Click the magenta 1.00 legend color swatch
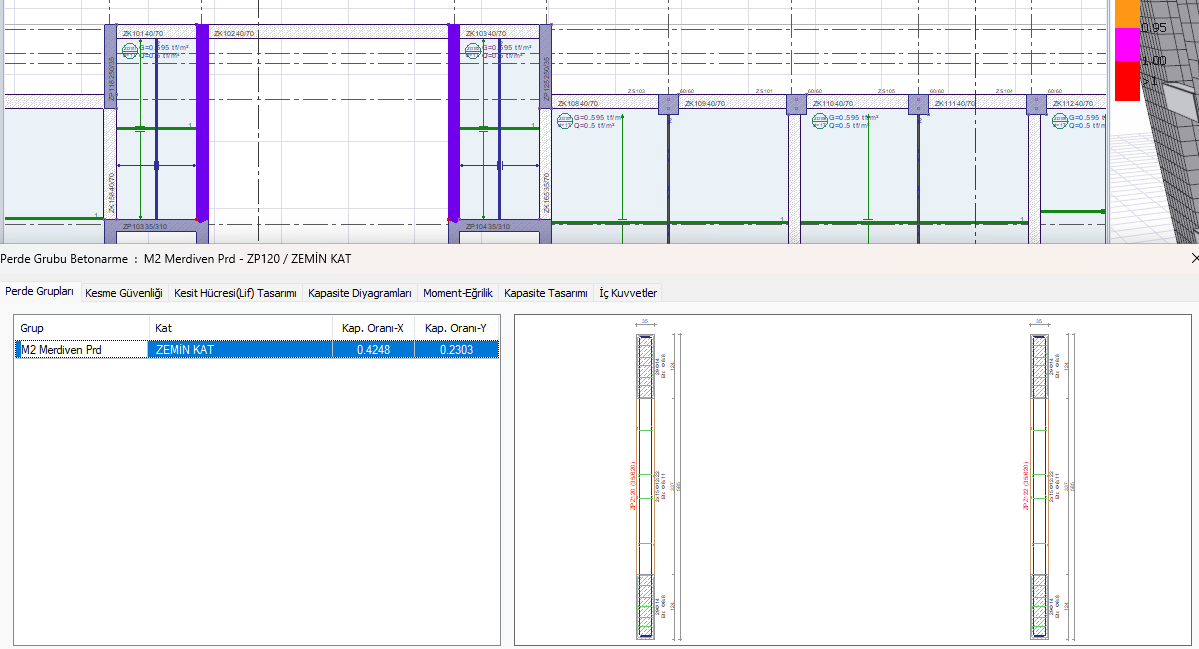 (x=1127, y=45)
